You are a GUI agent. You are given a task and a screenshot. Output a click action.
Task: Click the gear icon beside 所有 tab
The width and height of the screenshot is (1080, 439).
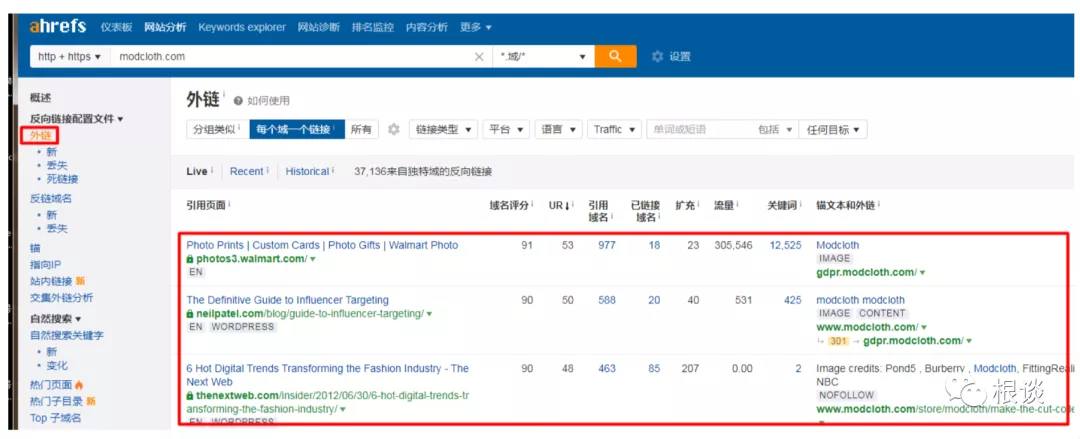[394, 129]
